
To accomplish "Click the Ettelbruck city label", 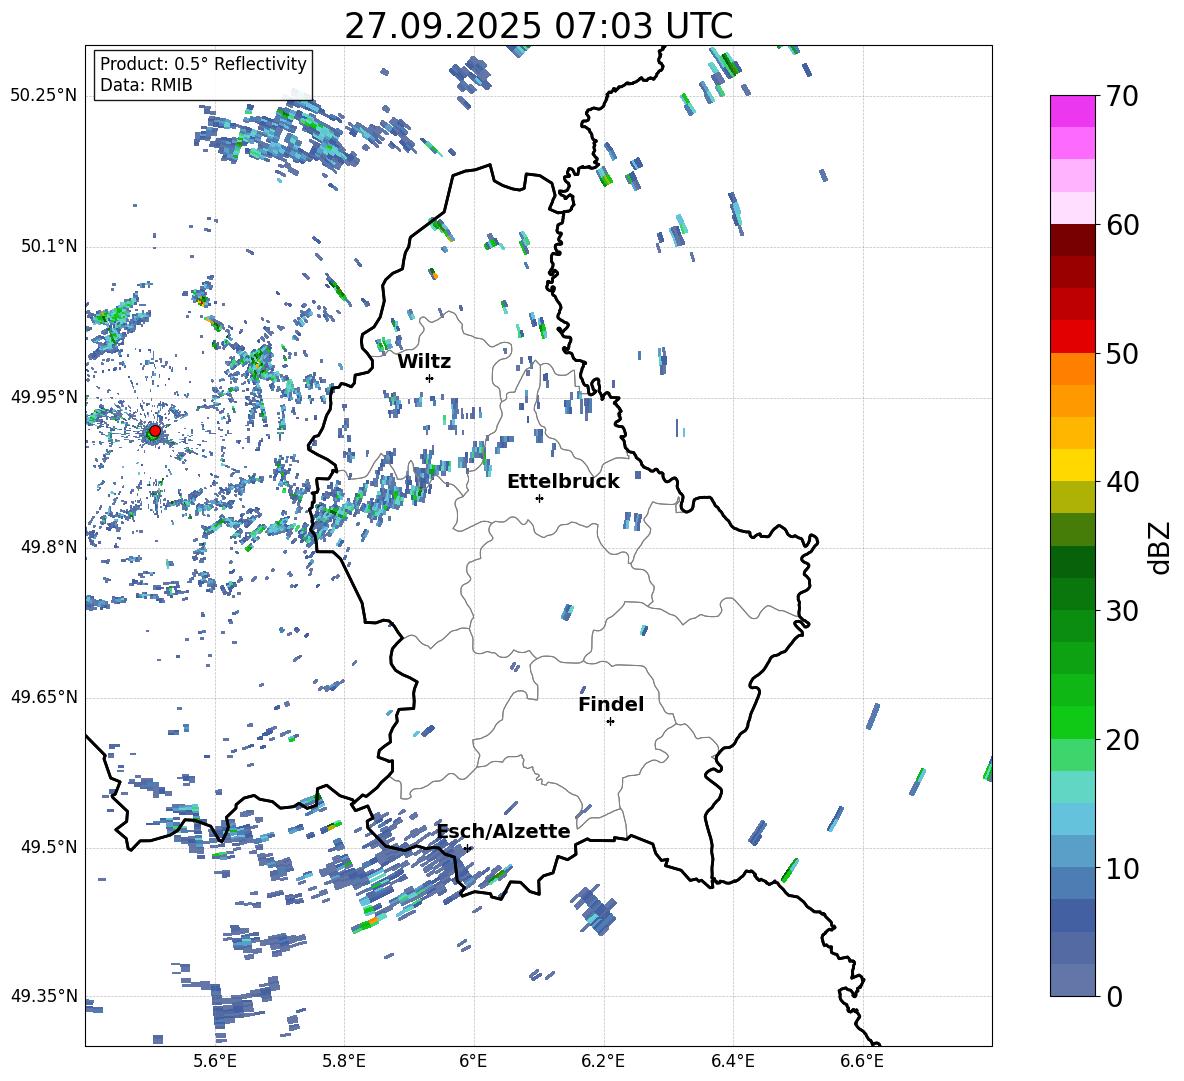I will (563, 482).
